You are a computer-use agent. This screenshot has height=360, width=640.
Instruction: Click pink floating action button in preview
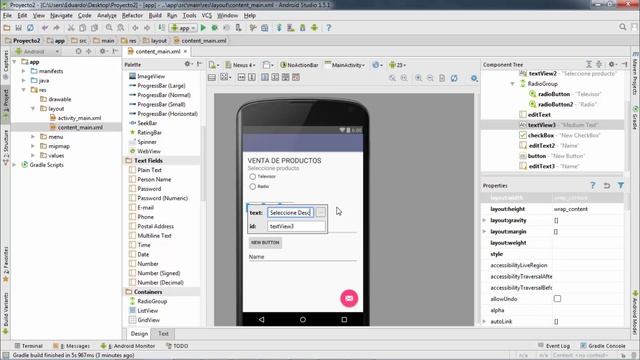(x=349, y=298)
